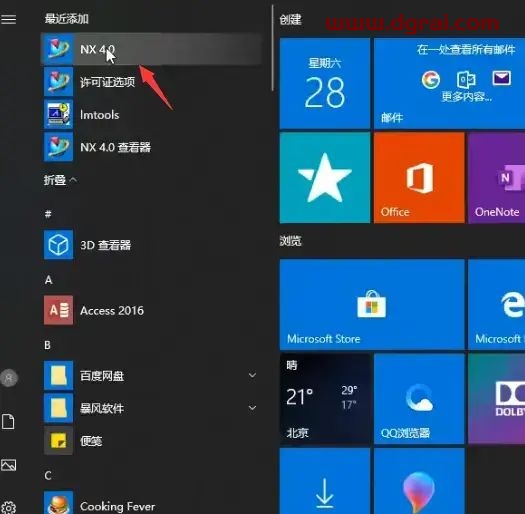Open the 邮件 mail tile
The width and height of the screenshot is (525, 514).
(x=449, y=83)
